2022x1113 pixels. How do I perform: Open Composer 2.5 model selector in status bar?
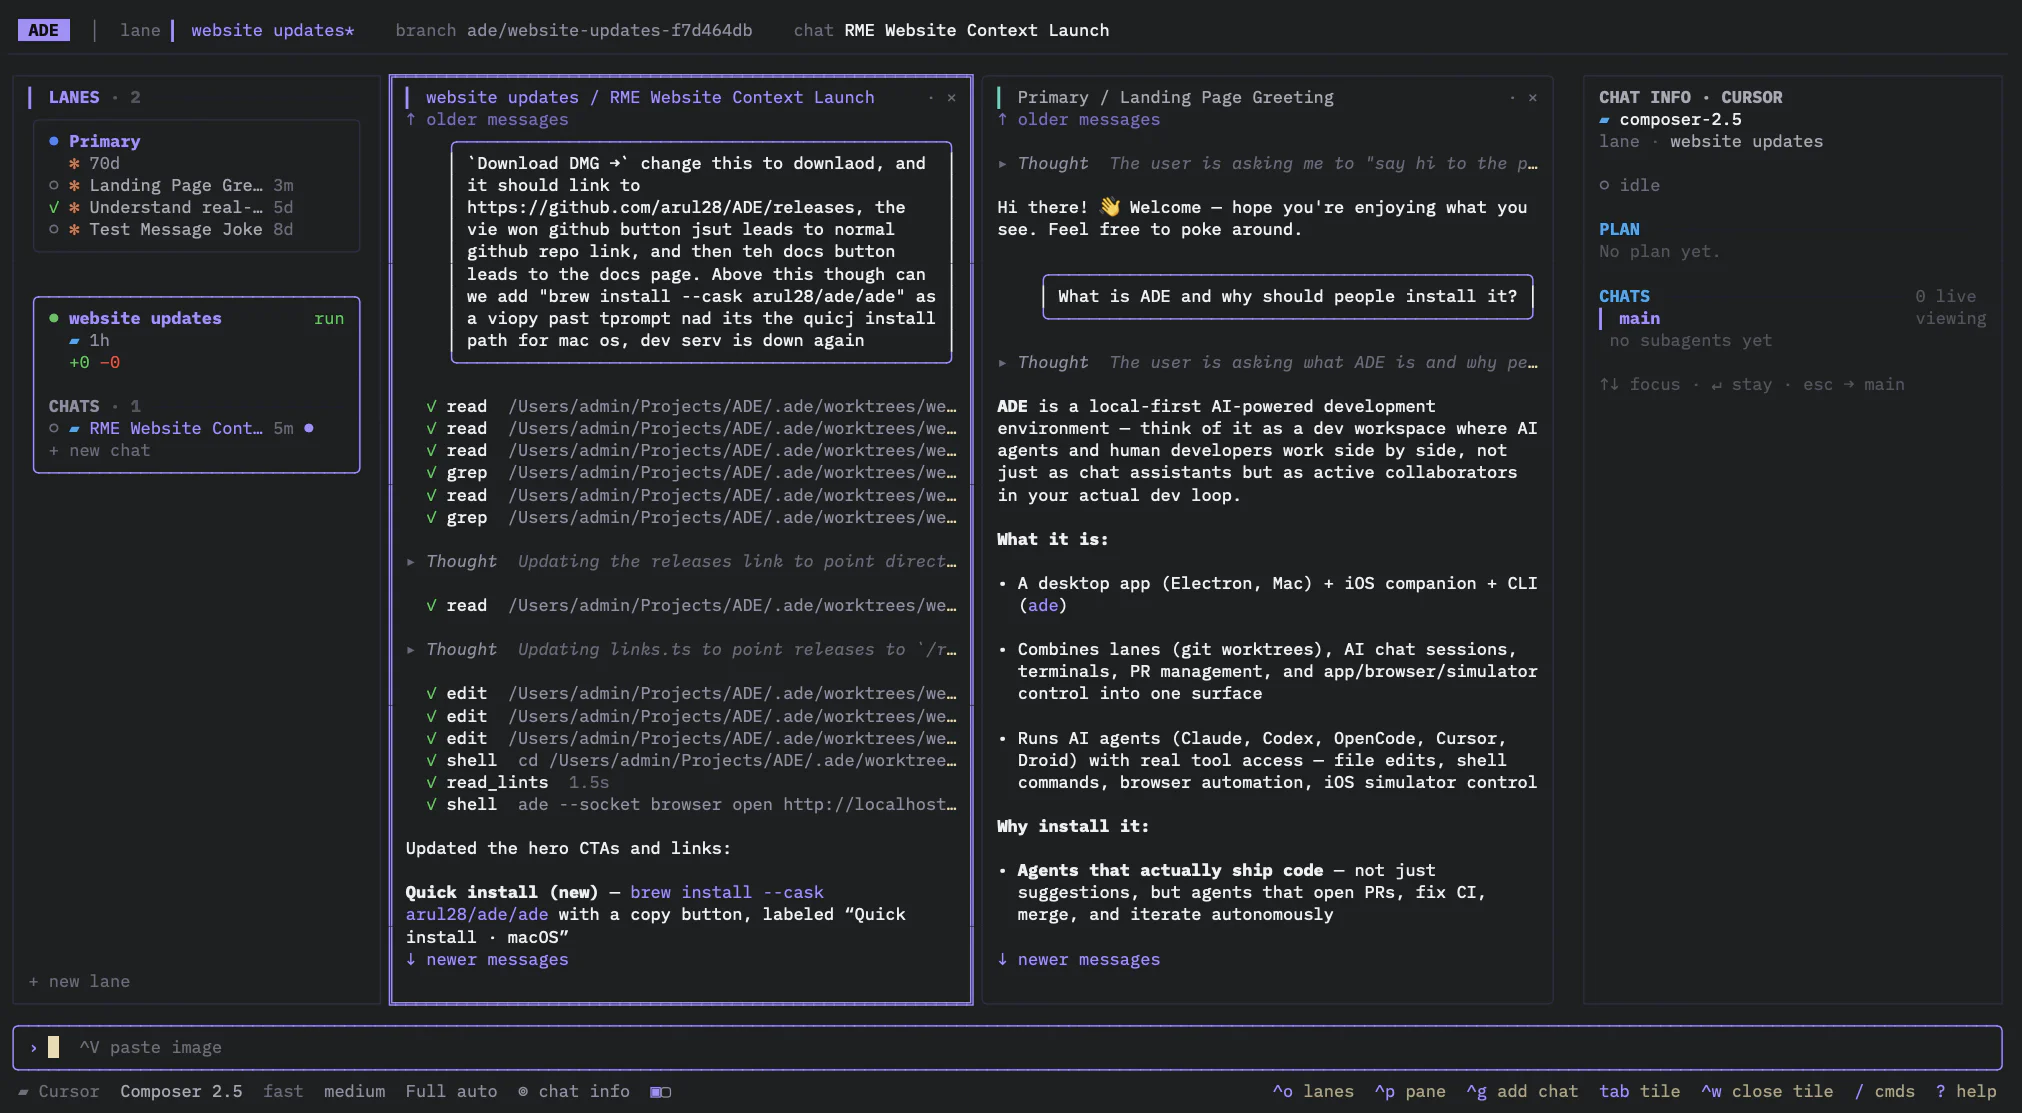click(x=181, y=1091)
